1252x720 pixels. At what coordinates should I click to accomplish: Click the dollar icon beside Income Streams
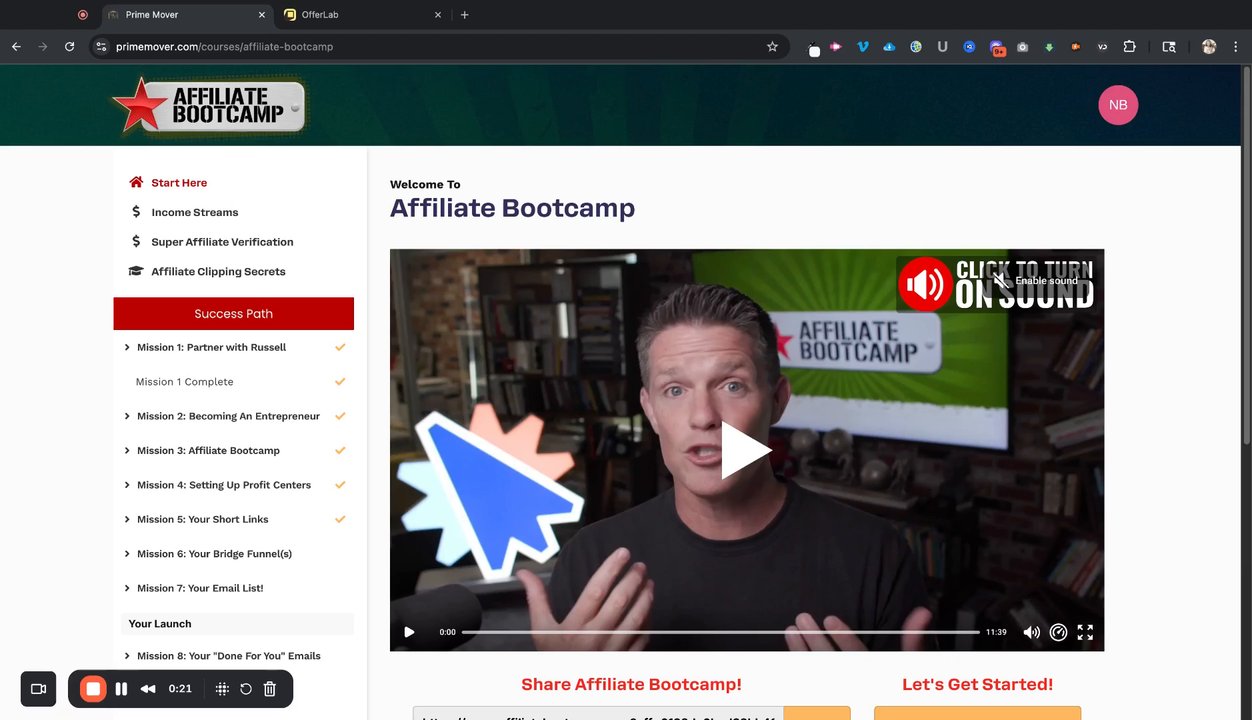pyautogui.click(x=136, y=212)
